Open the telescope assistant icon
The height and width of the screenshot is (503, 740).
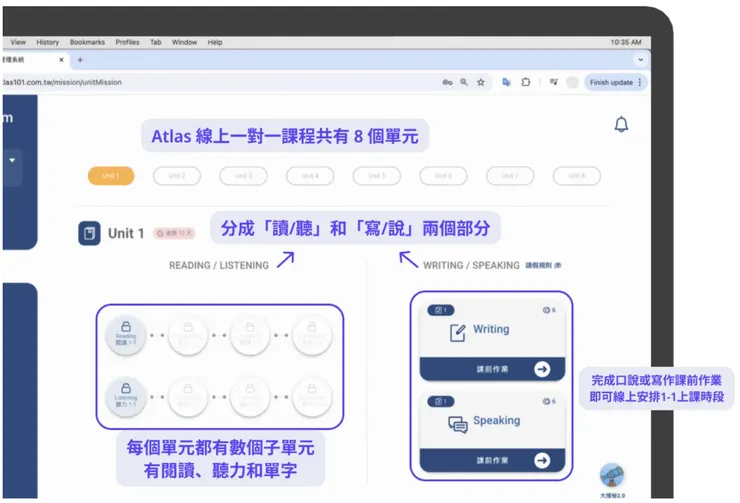[612, 476]
